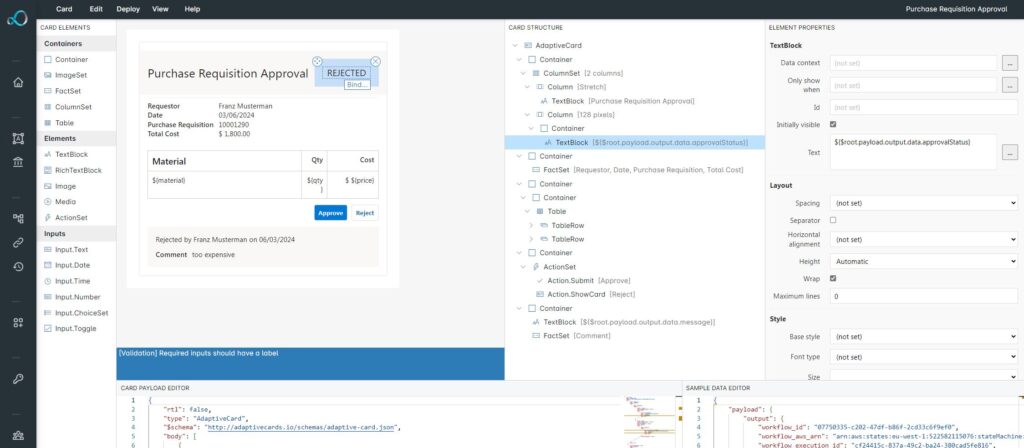Open the View menu
The image size is (1024, 448).
click(x=160, y=9)
